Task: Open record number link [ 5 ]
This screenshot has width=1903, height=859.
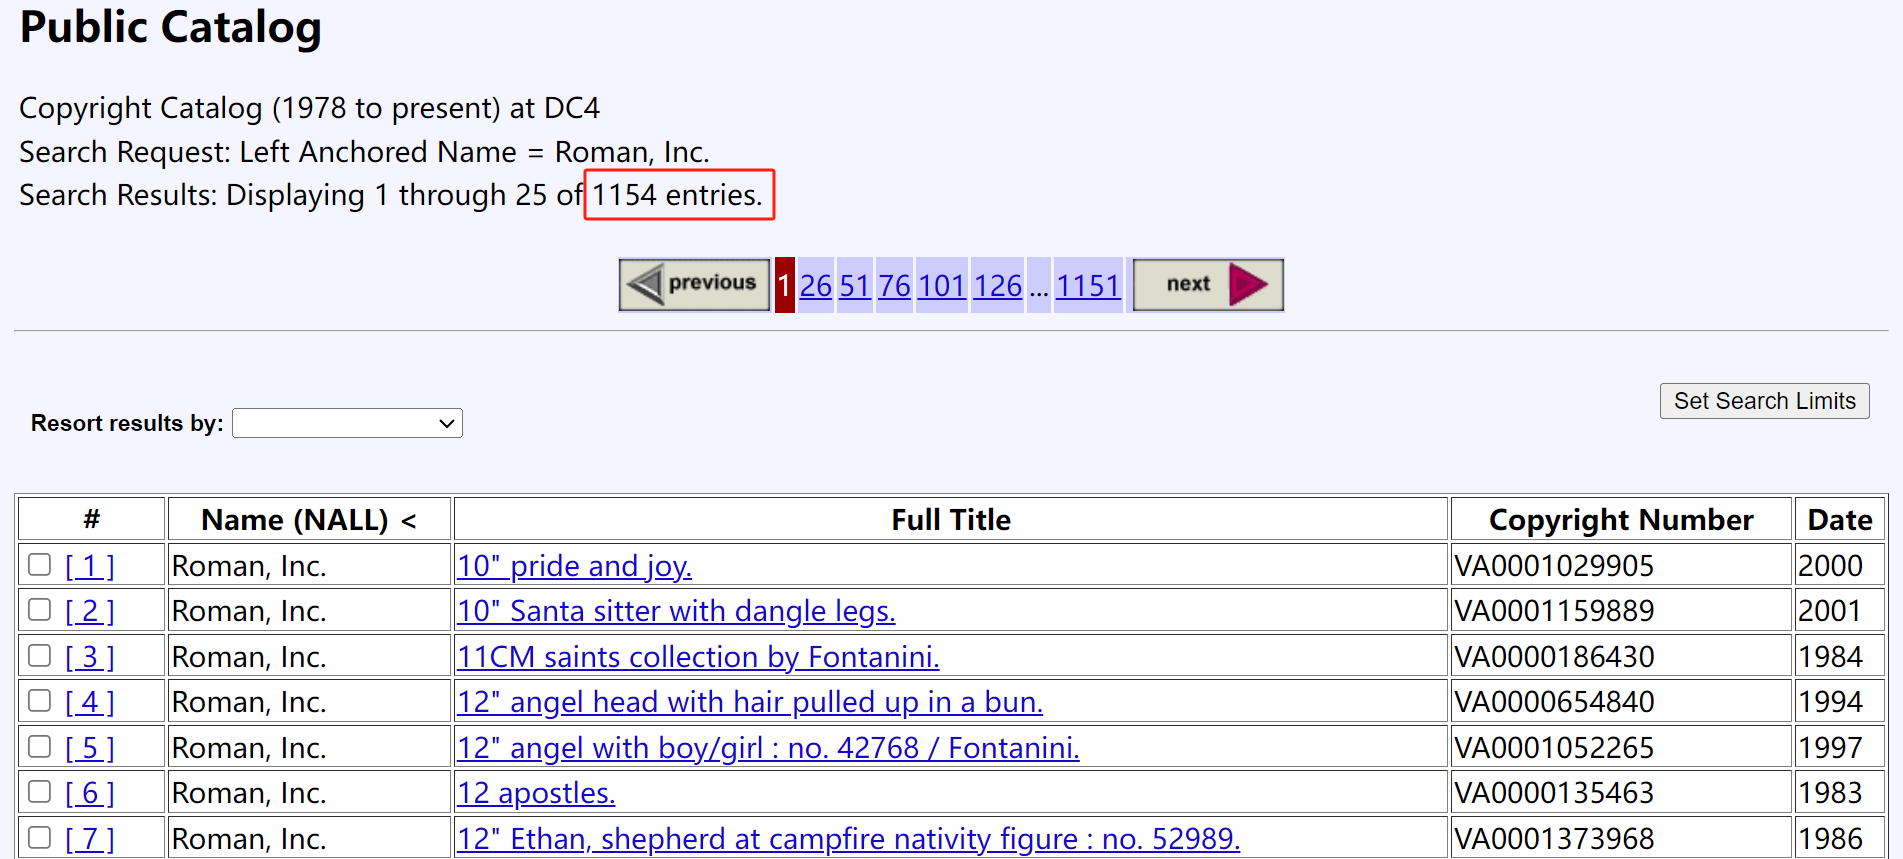Action: [90, 748]
